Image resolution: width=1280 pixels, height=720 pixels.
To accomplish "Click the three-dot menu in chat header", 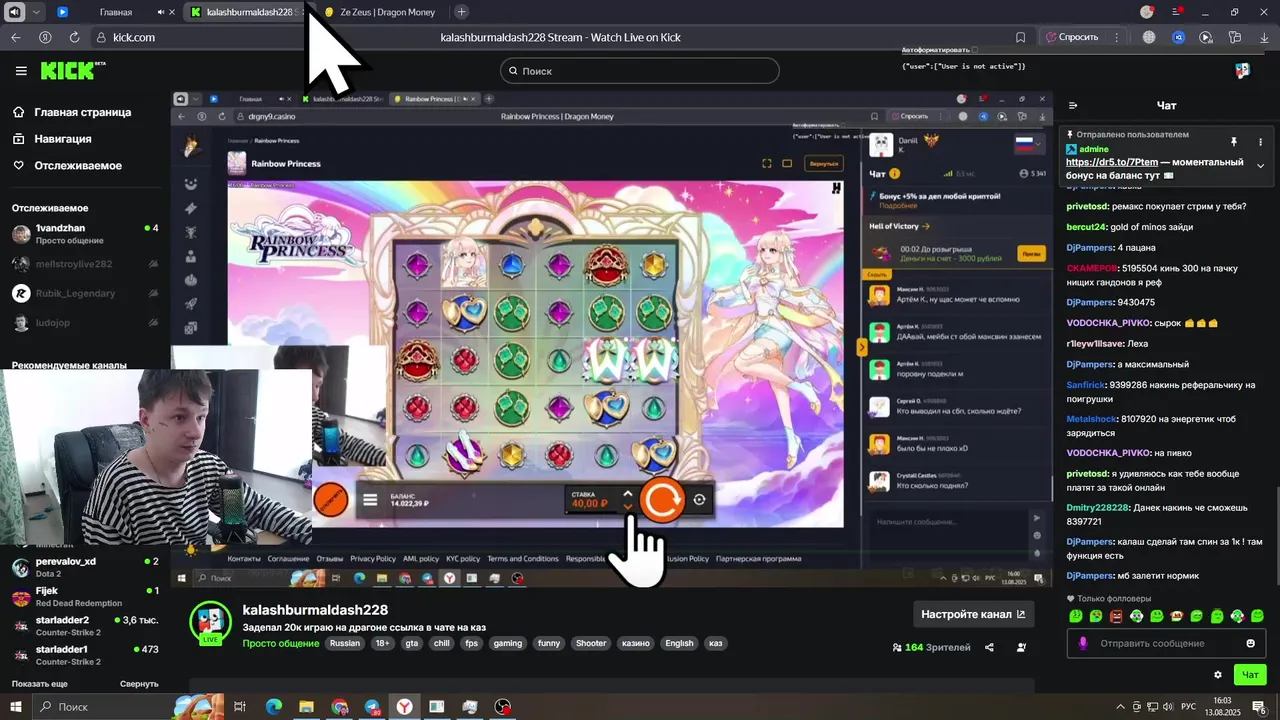I will (1260, 142).
